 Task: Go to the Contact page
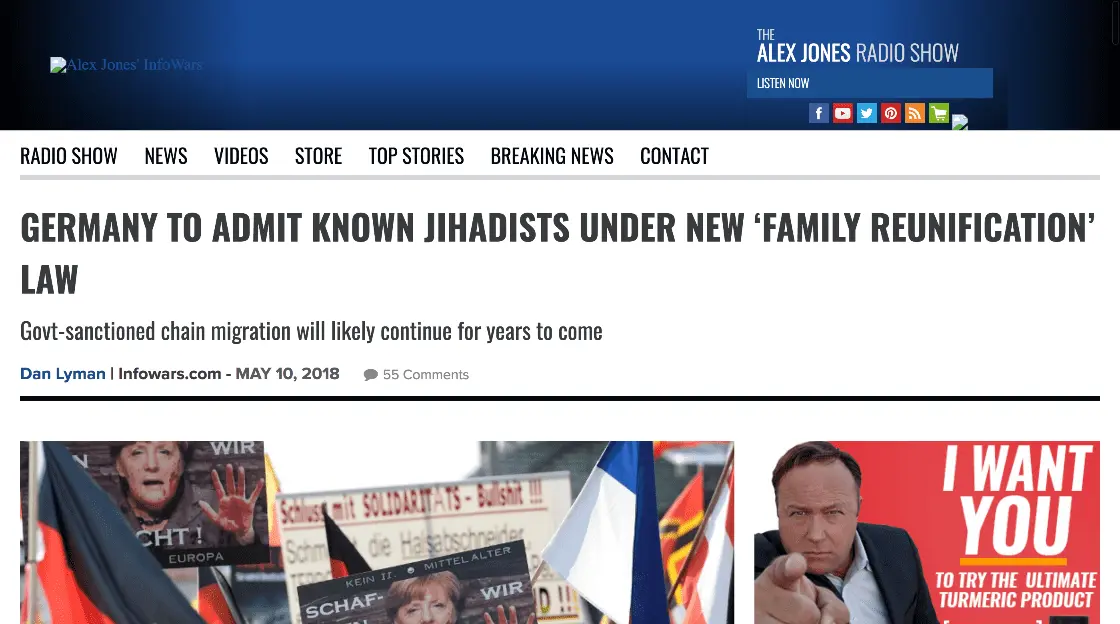[674, 156]
